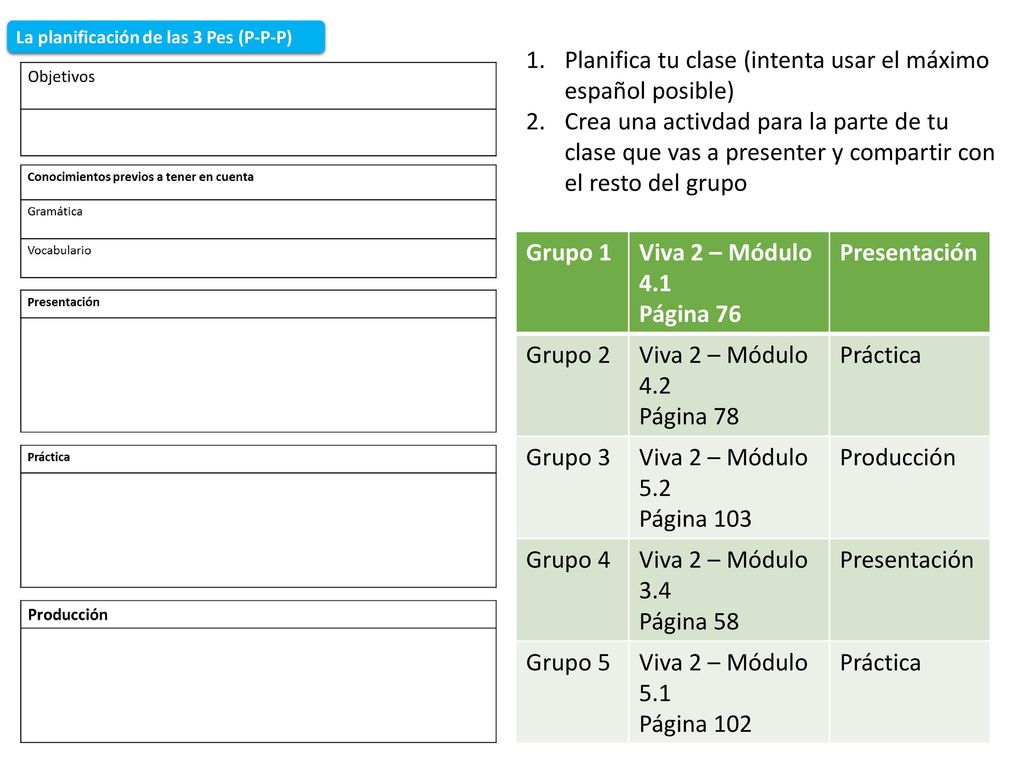Click the empty box below Objetivos
1024x768 pixels.
click(258, 133)
